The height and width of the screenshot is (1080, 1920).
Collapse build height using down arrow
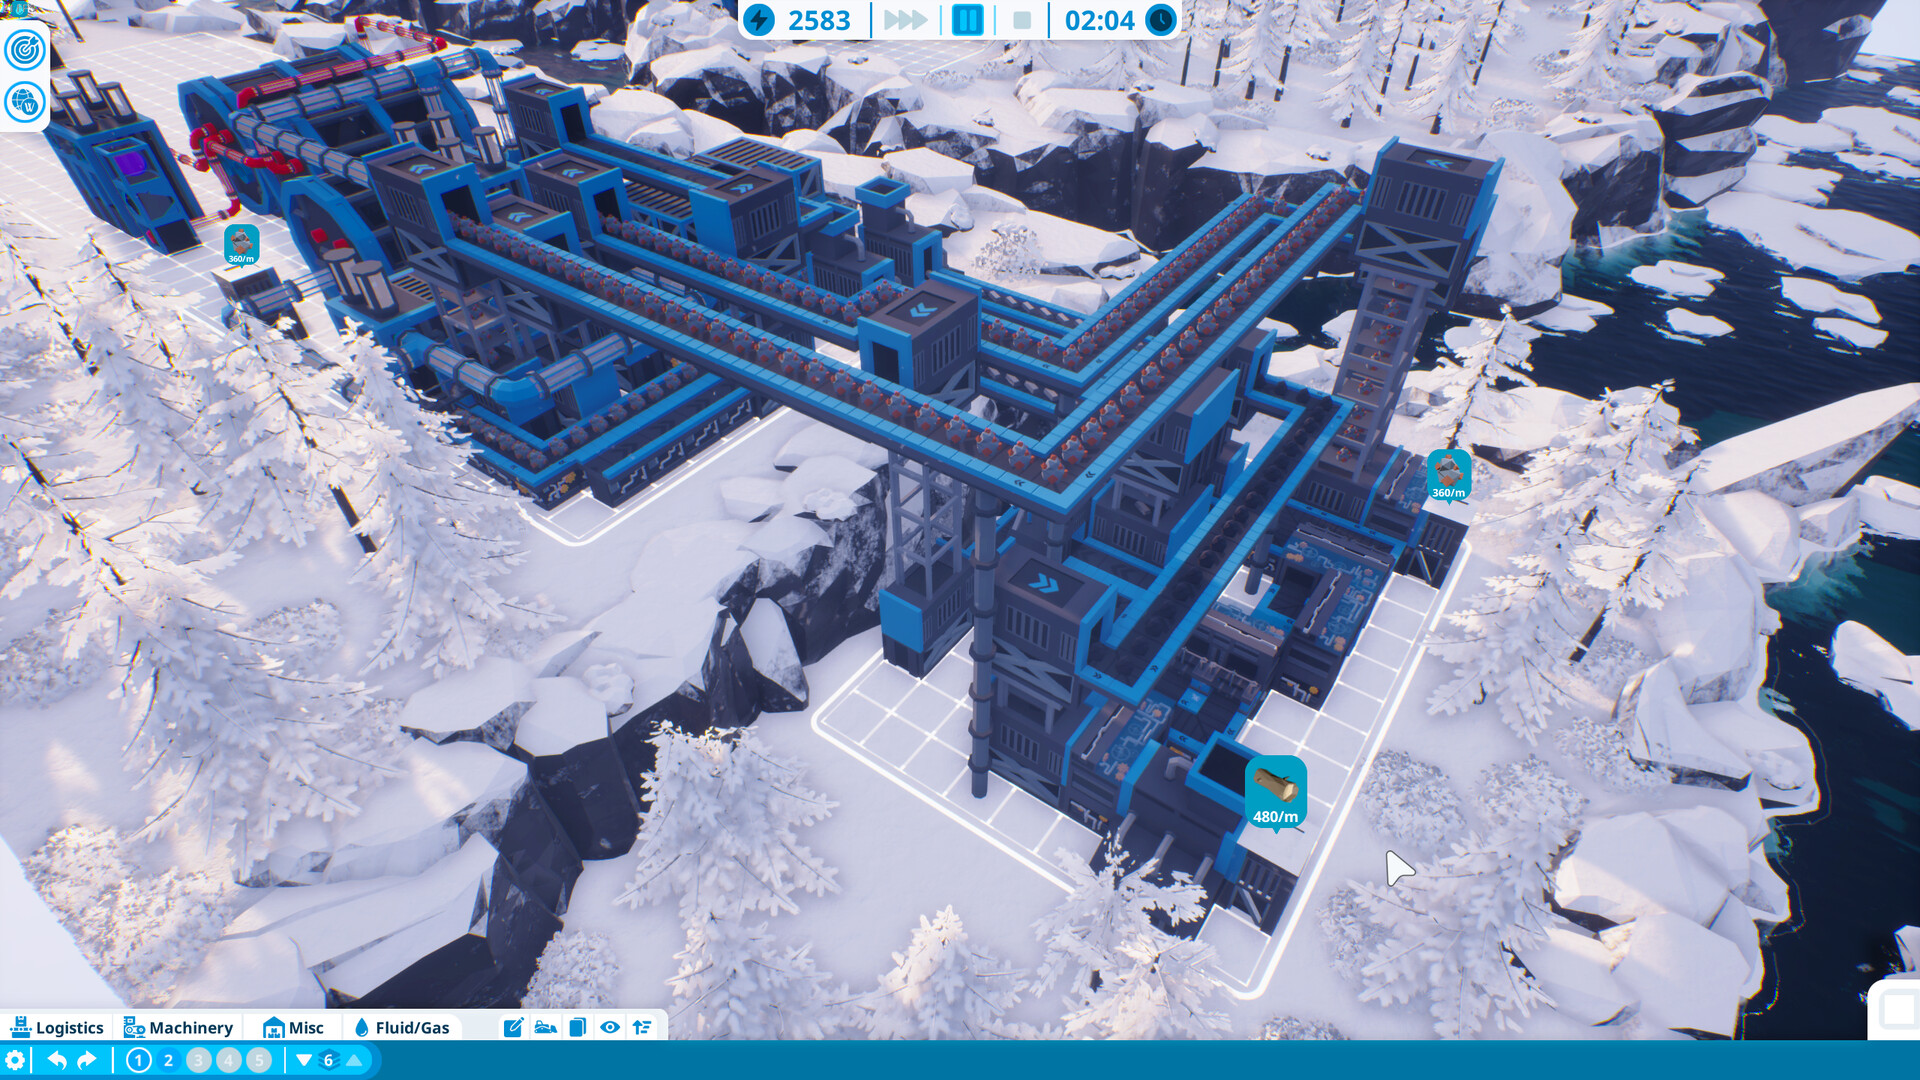tap(303, 1059)
